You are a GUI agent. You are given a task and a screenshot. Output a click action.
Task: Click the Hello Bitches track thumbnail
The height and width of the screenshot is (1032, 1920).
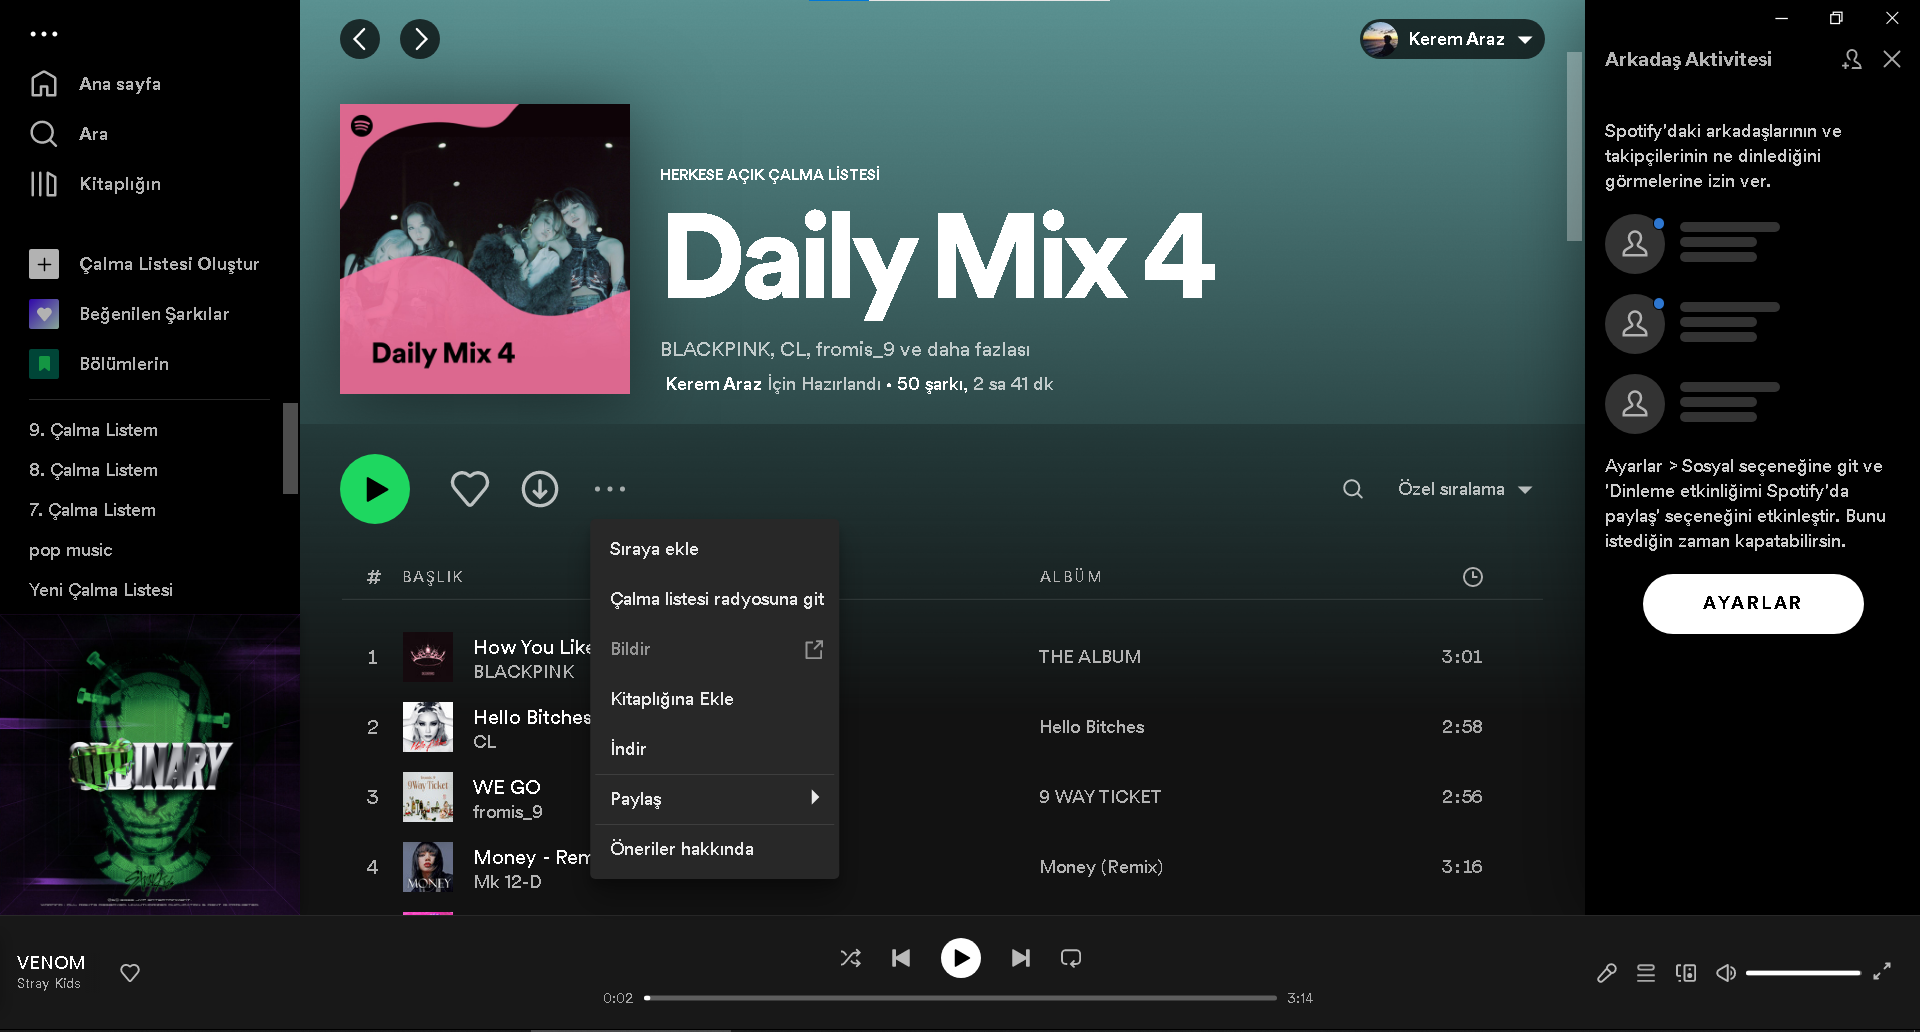click(x=428, y=727)
